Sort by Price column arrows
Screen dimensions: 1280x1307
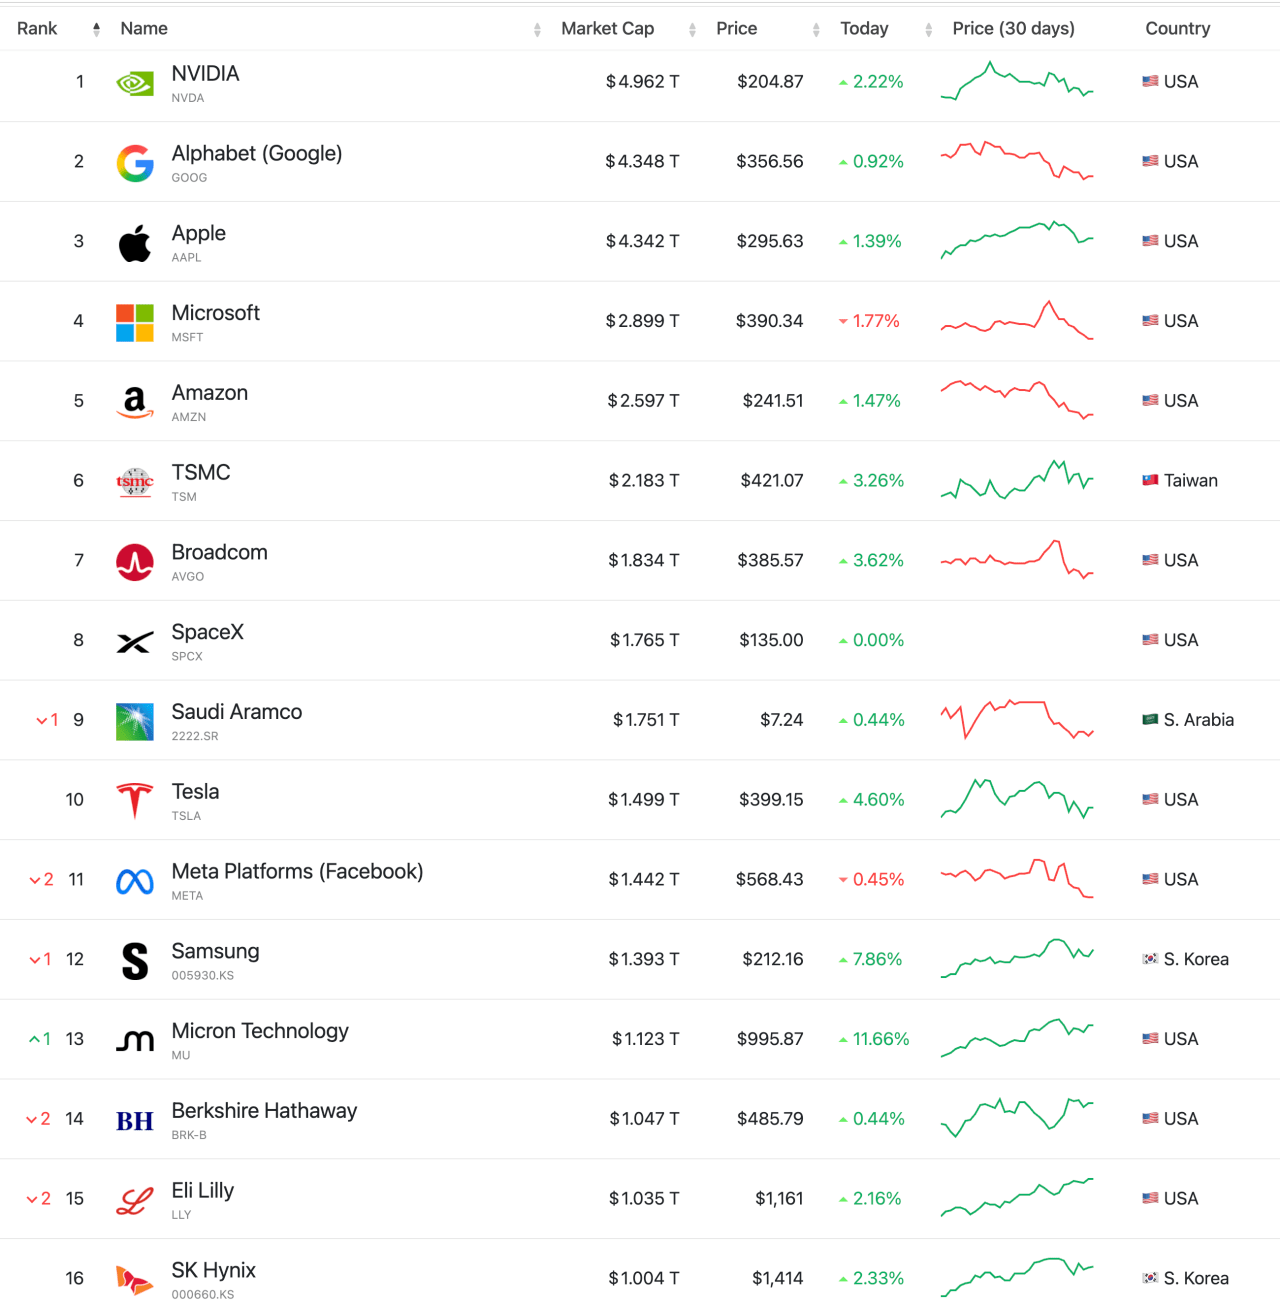[x=816, y=29]
